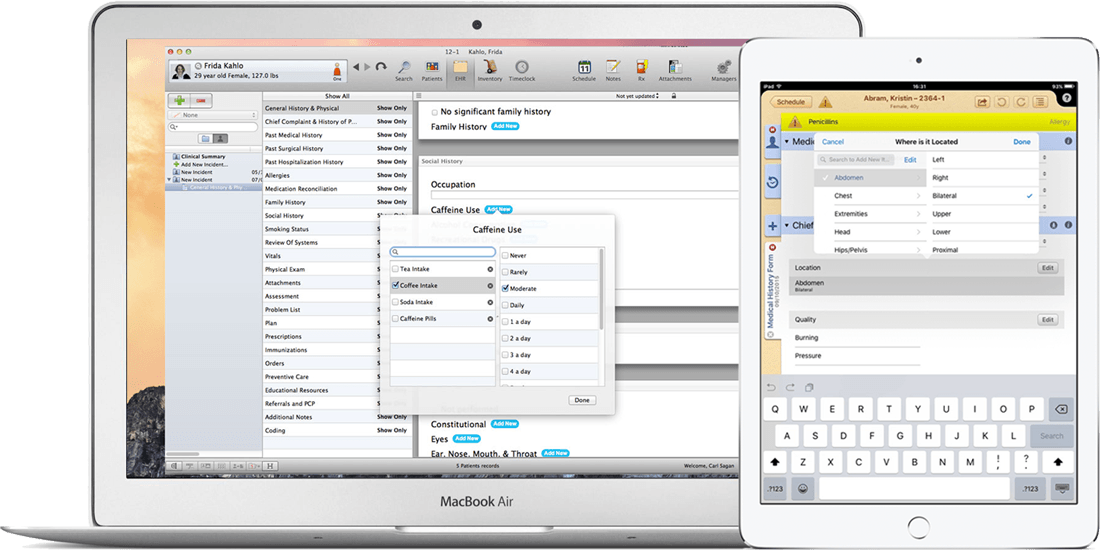Click the H button in bottom status toolbar
The height and width of the screenshot is (550, 1100).
270,466
